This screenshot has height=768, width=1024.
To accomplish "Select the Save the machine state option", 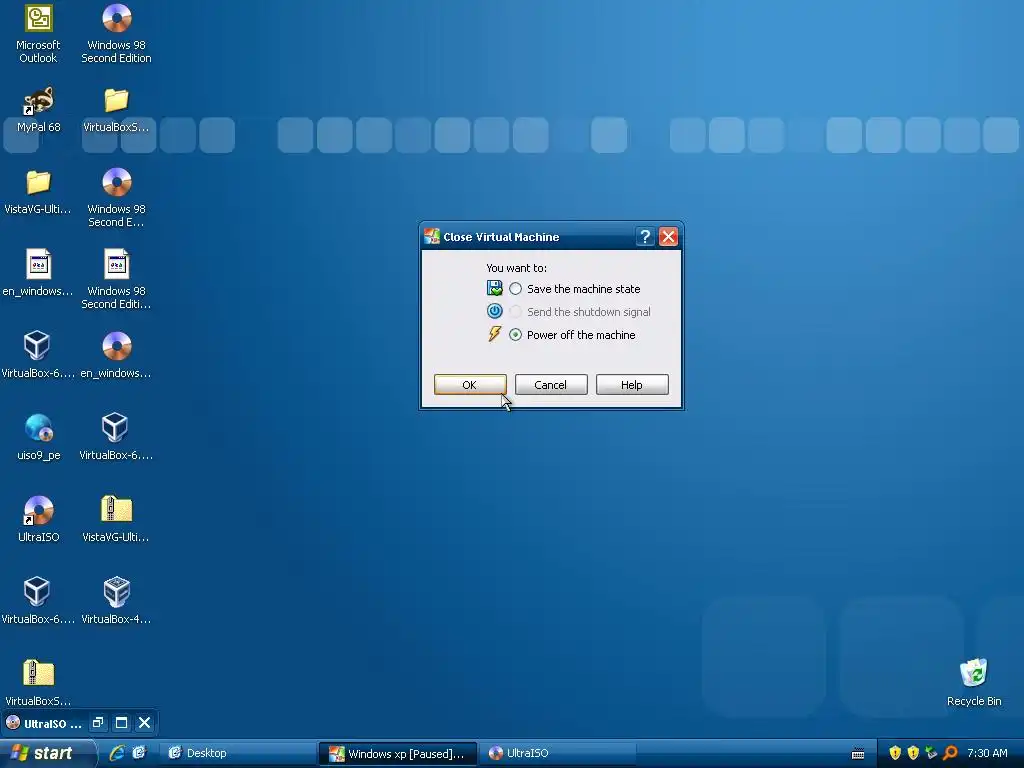I will (x=515, y=289).
